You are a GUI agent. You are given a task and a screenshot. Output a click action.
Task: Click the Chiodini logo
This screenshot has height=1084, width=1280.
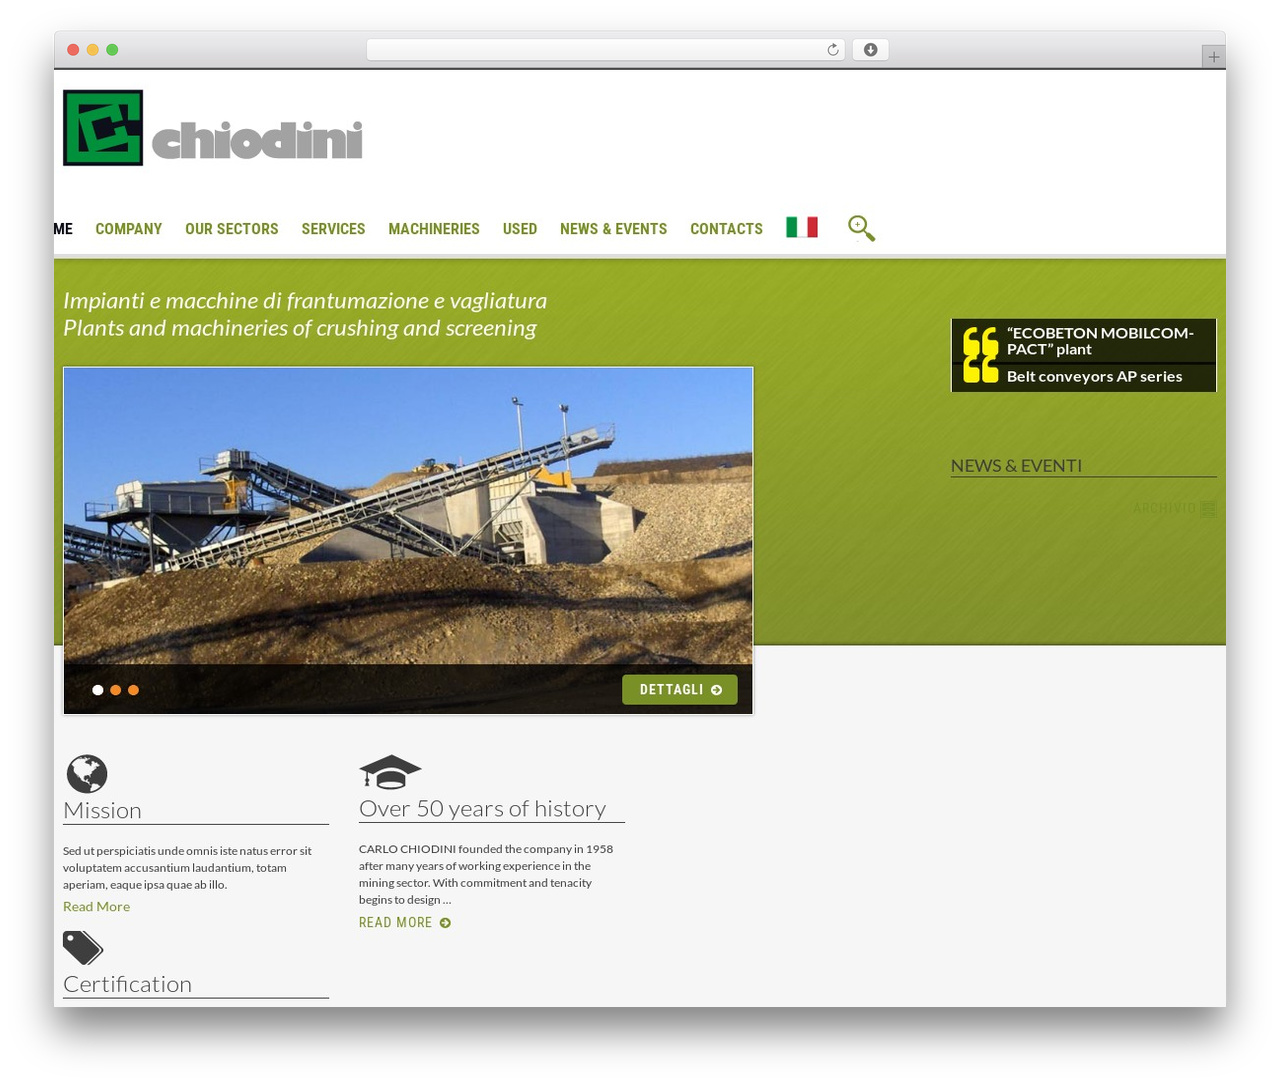pyautogui.click(x=213, y=128)
